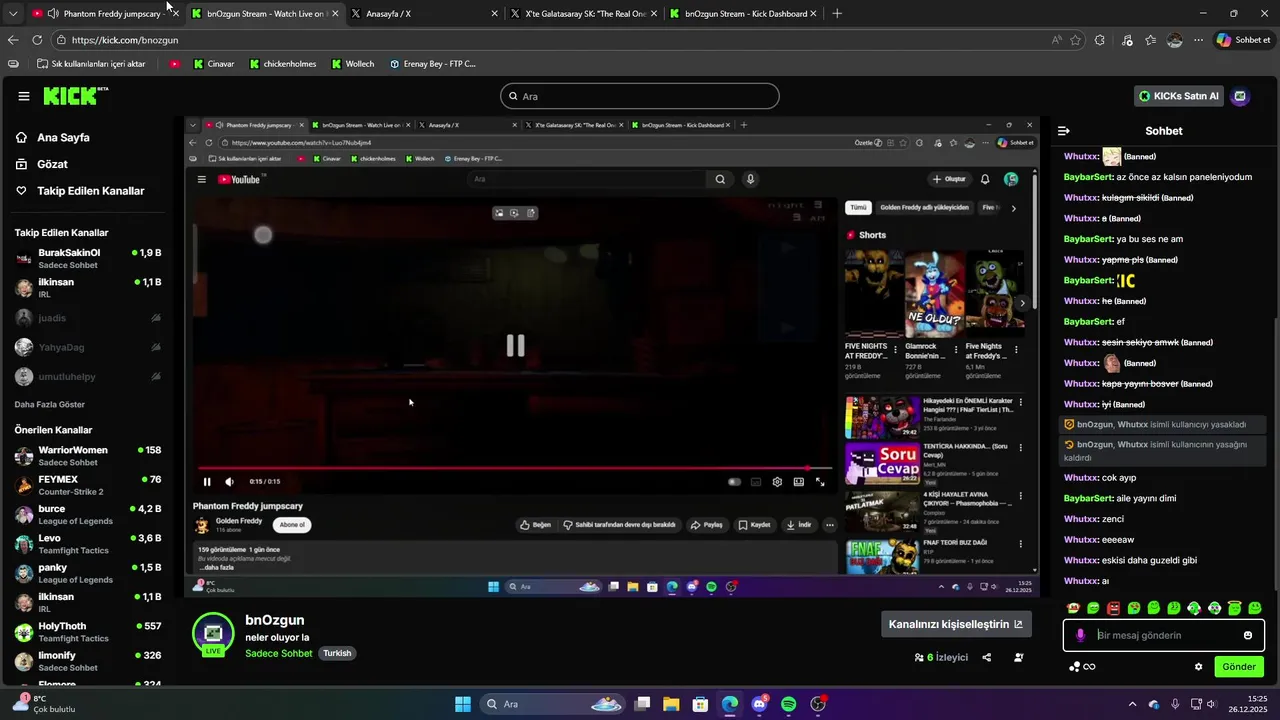Click the user icon right of share

tap(1018, 657)
